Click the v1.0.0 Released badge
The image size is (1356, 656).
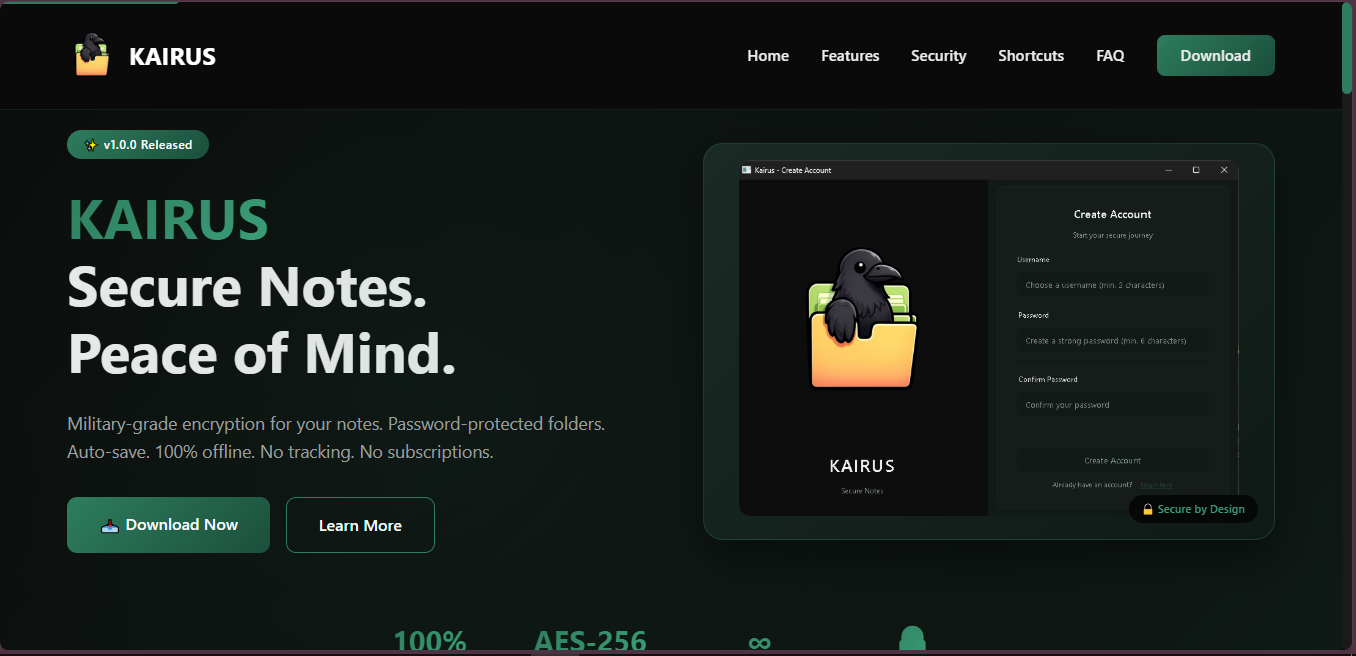[x=138, y=145]
